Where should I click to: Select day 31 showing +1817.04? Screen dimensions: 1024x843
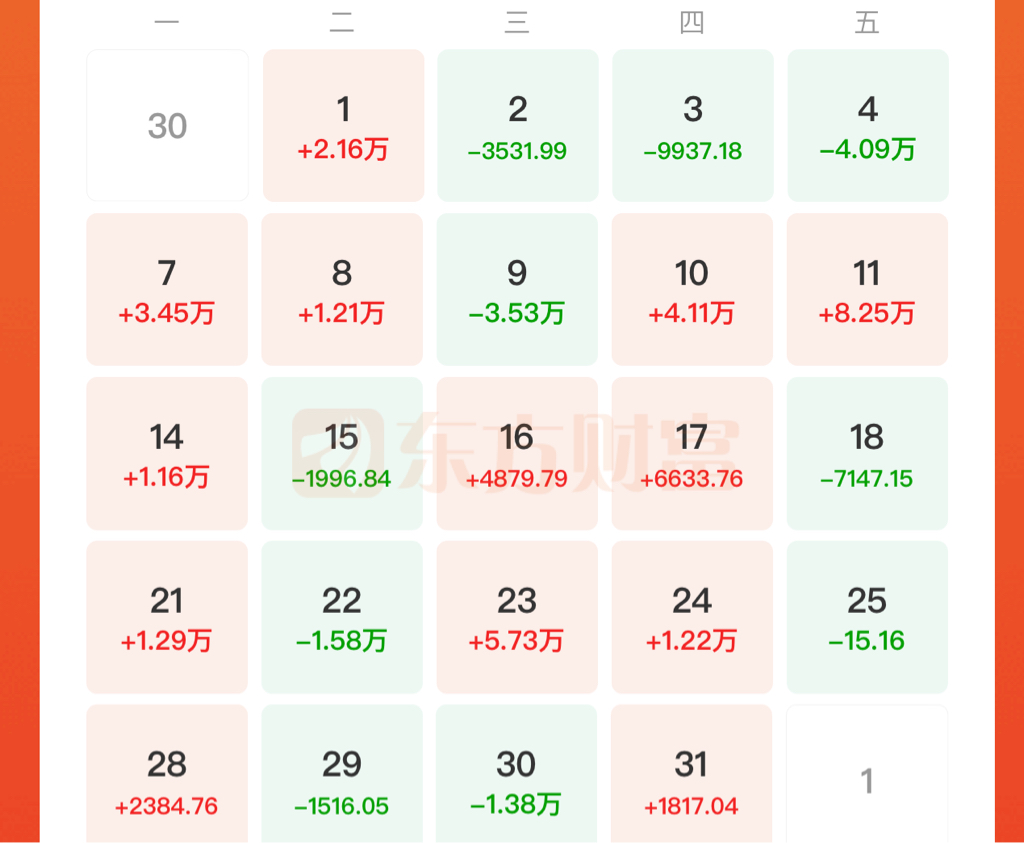pos(691,774)
